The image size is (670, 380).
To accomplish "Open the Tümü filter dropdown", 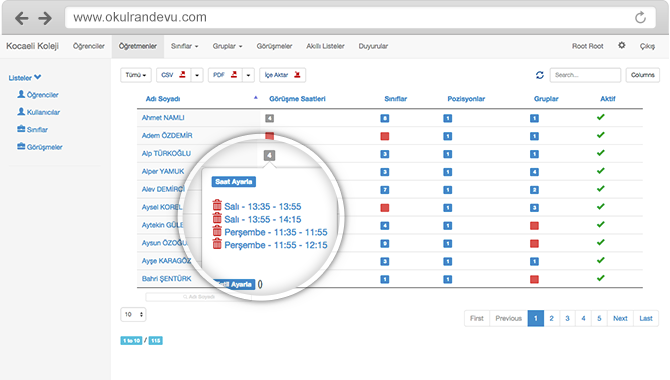I will click(x=136, y=75).
